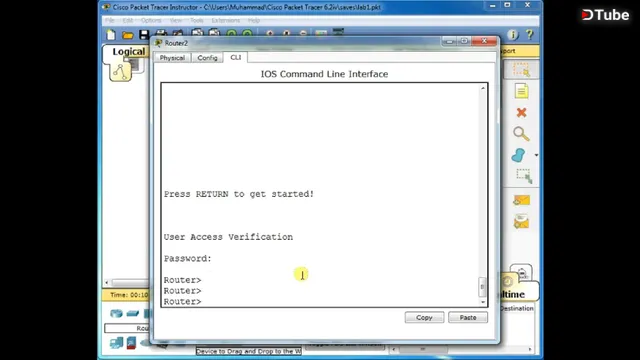Image resolution: width=640 pixels, height=360 pixels.
Task: Select the CLI tab in Router2 window
Action: pos(236,57)
